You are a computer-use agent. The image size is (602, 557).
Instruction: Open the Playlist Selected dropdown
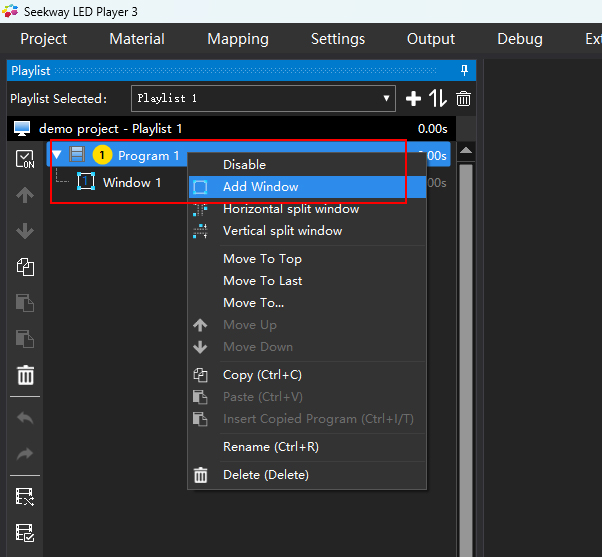[263, 99]
